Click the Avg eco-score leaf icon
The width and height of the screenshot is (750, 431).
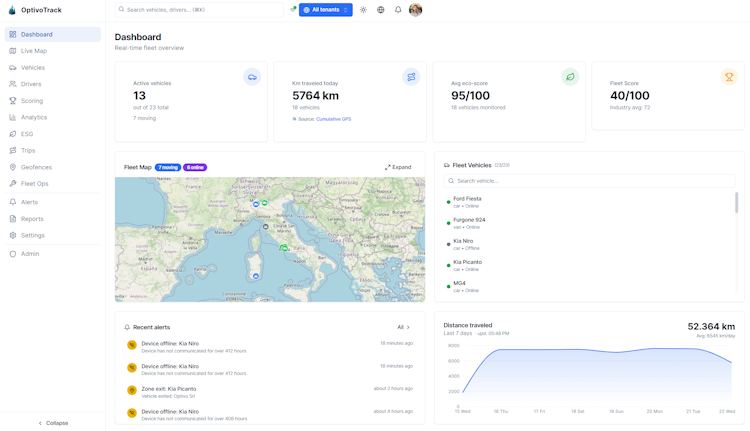(570, 77)
